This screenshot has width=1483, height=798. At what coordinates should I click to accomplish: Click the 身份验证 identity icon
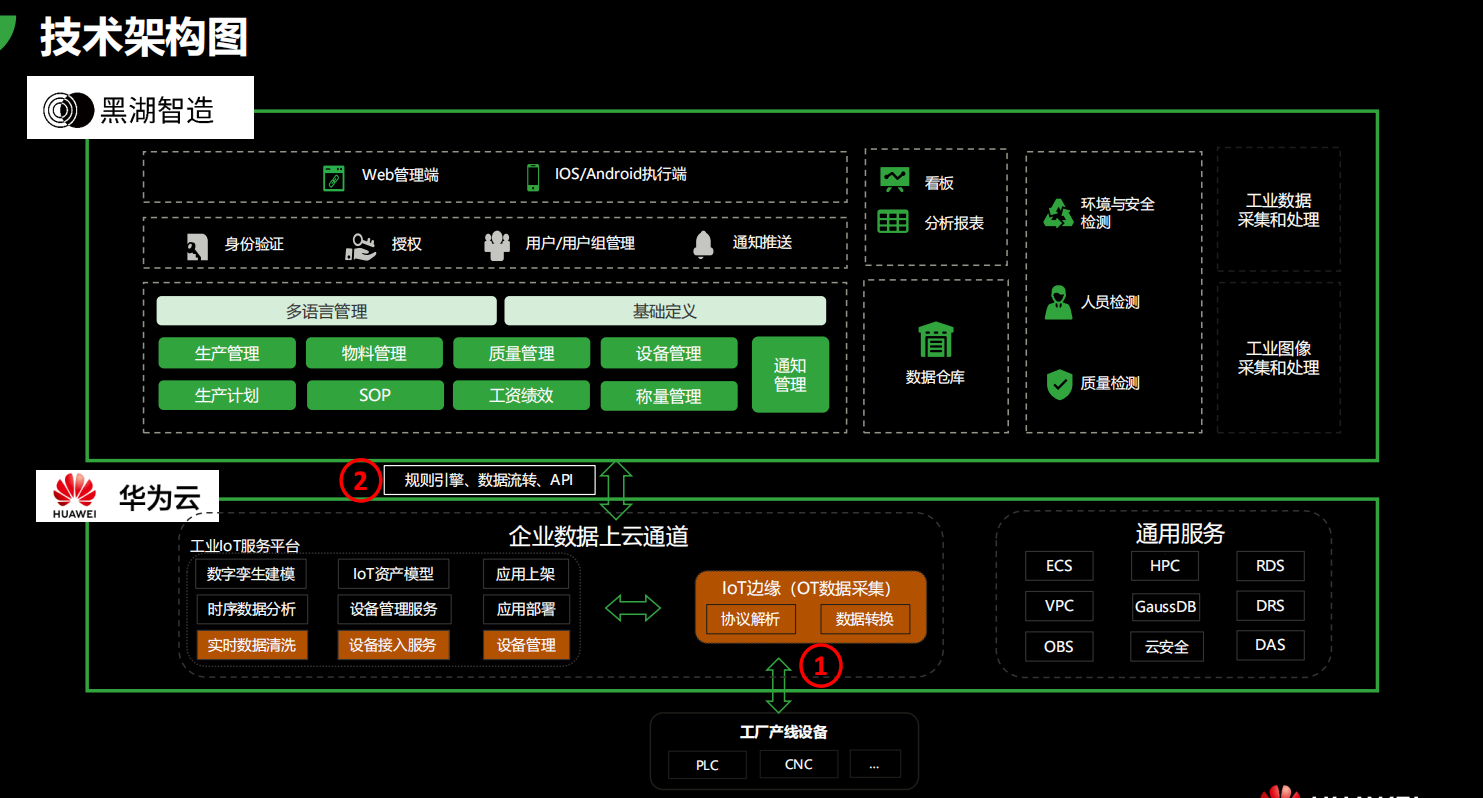[195, 243]
